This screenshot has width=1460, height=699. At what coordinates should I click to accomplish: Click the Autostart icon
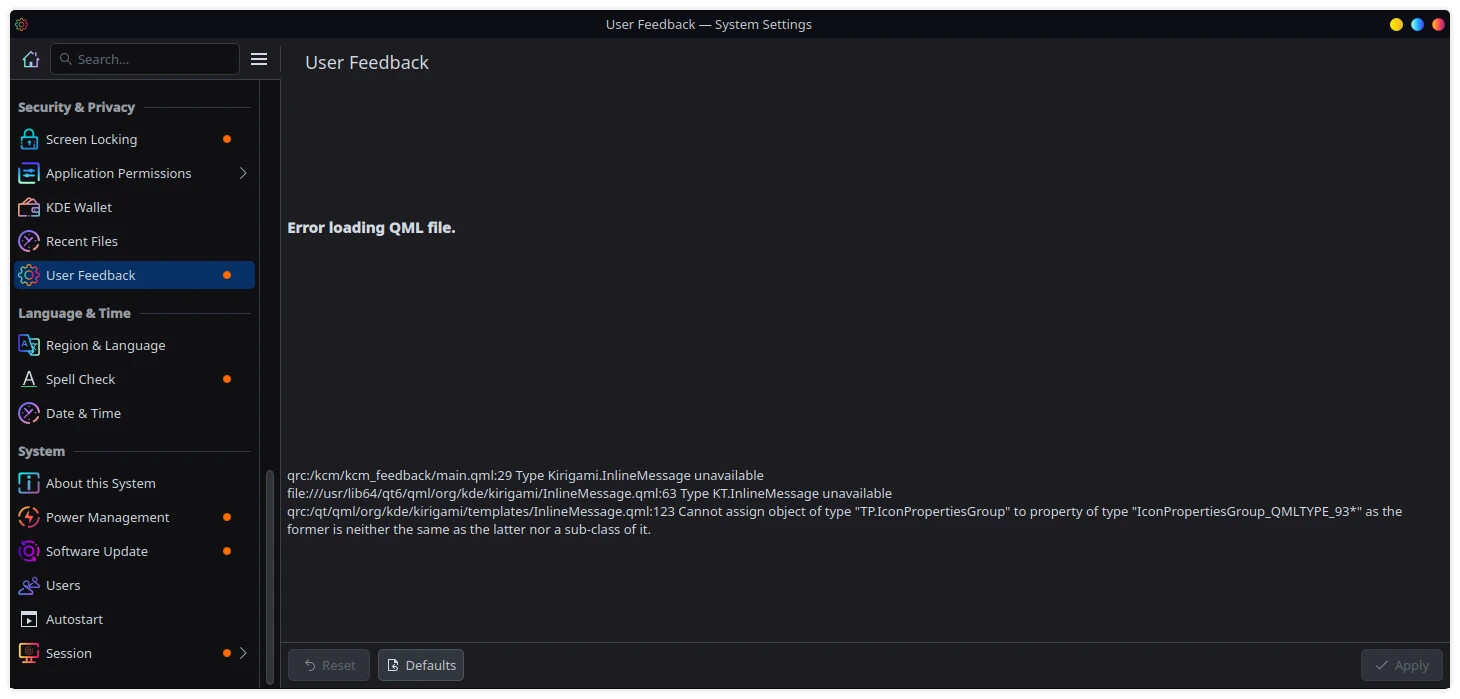point(29,619)
